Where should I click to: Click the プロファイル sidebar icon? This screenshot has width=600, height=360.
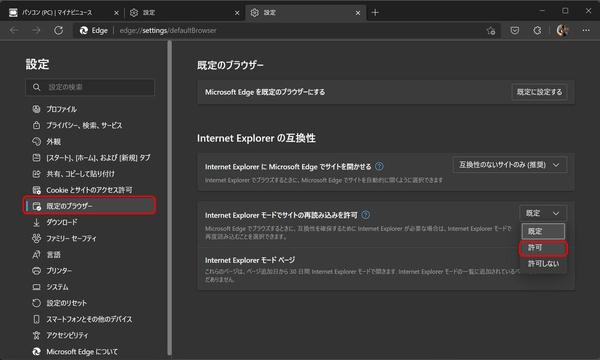point(36,109)
